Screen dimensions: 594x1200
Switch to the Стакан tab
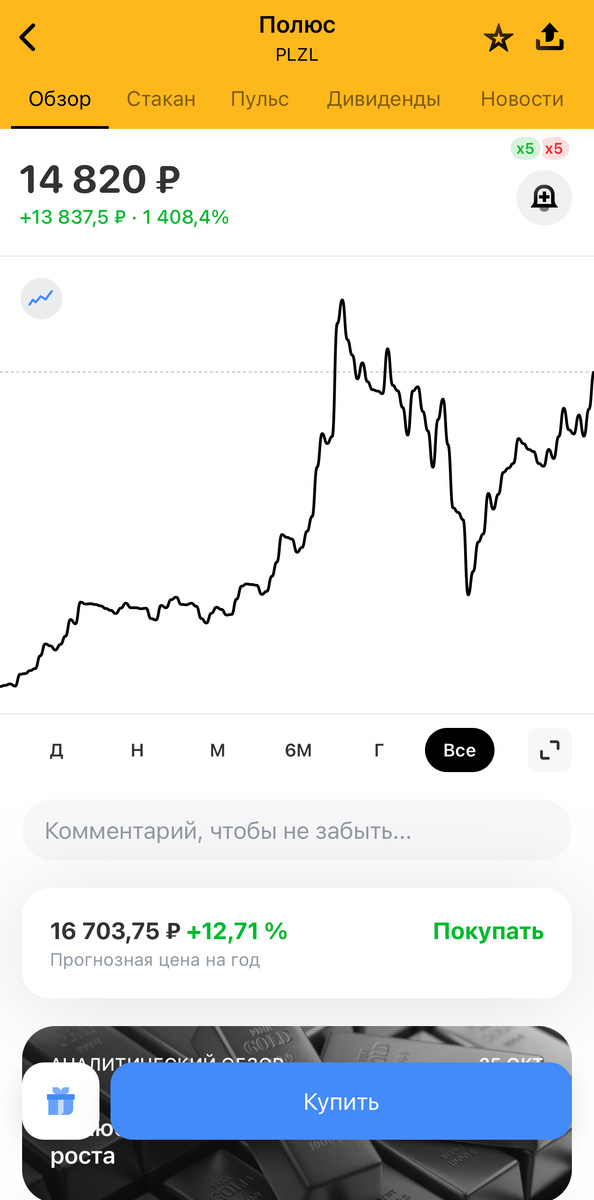click(x=161, y=99)
